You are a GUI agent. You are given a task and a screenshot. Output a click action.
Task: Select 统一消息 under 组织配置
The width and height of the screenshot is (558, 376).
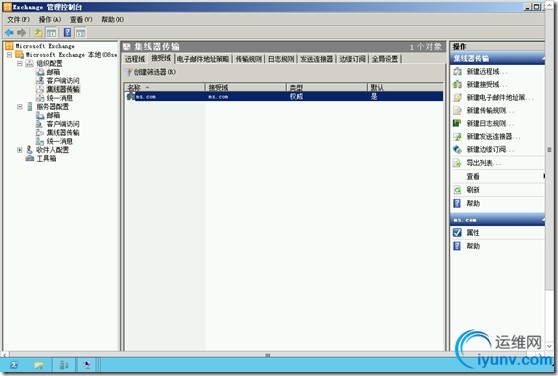click(x=59, y=98)
